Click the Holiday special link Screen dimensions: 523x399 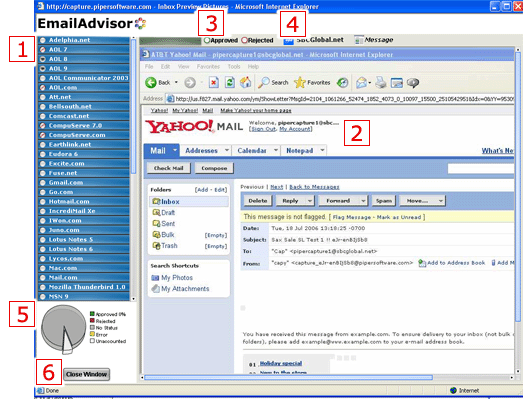coord(281,363)
